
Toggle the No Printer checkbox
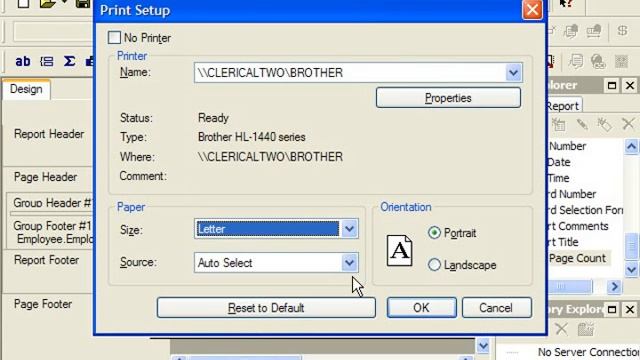coord(114,38)
